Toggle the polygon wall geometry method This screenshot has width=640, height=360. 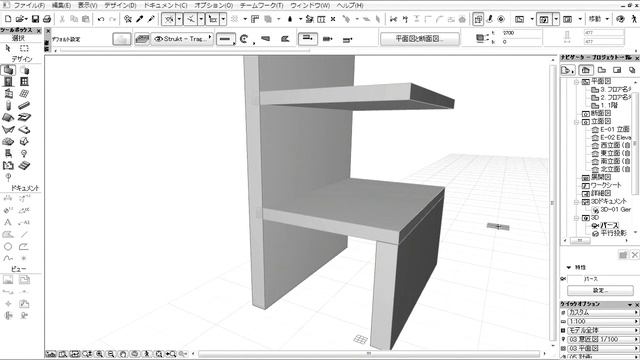coord(285,39)
